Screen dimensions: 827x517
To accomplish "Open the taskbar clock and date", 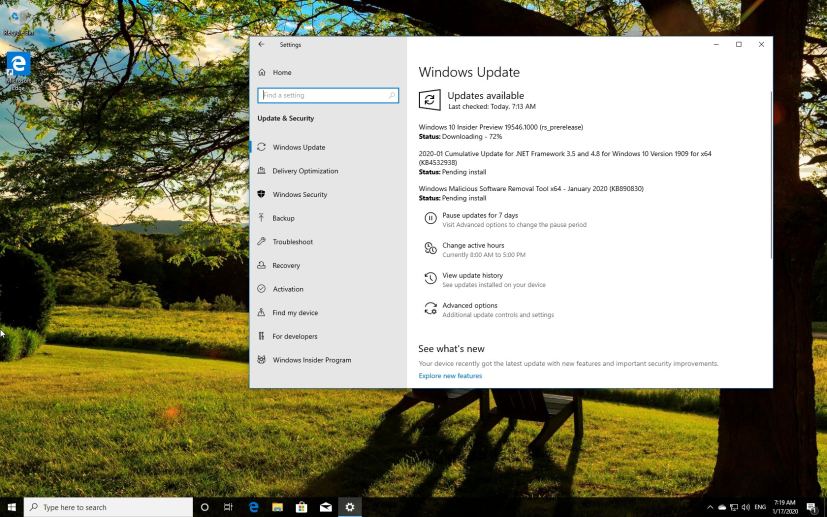I will pyautogui.click(x=784, y=507).
